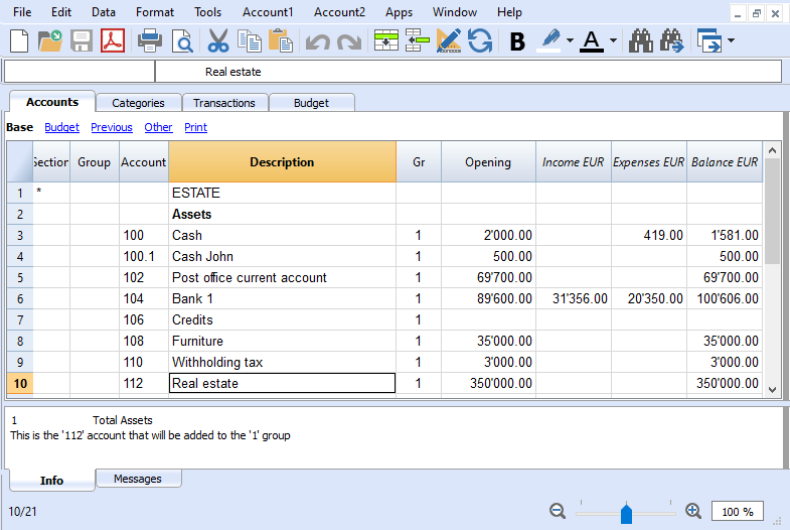Open the Format menu
The height and width of the screenshot is (530, 790).
click(x=155, y=12)
